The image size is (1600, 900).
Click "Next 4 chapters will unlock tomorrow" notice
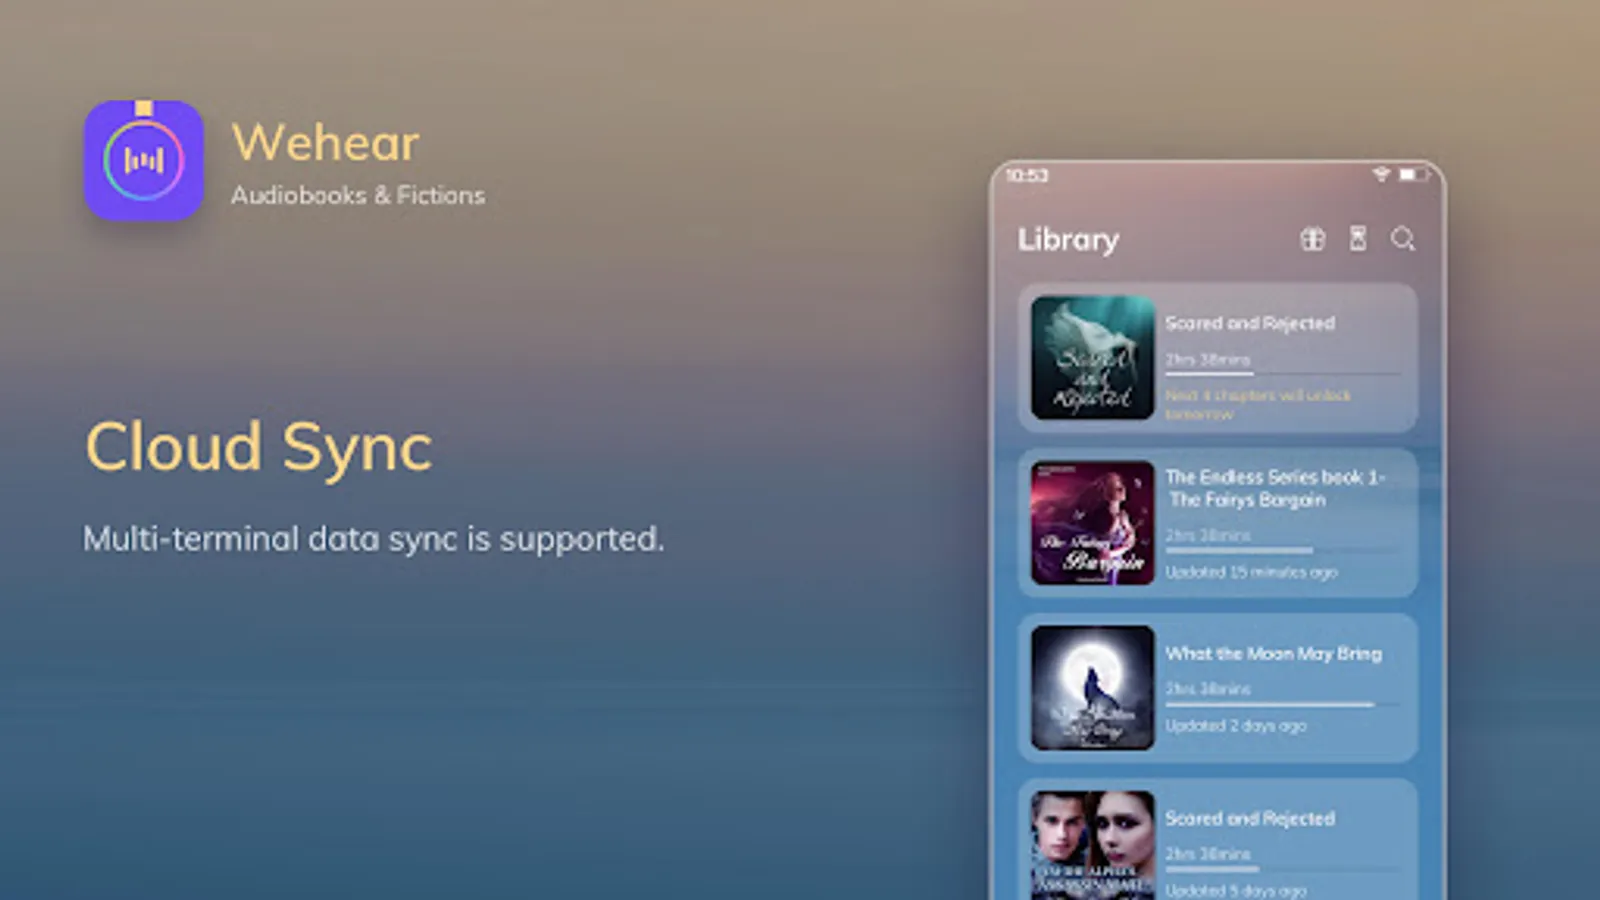1258,404
